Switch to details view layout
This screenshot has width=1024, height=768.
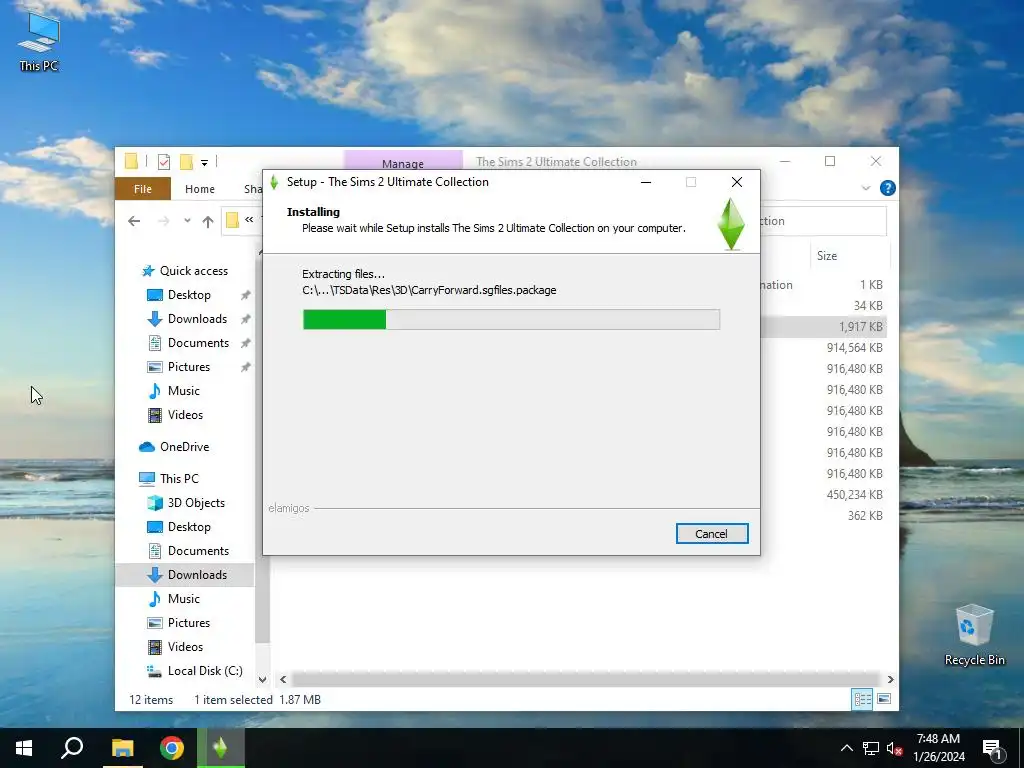click(x=862, y=699)
